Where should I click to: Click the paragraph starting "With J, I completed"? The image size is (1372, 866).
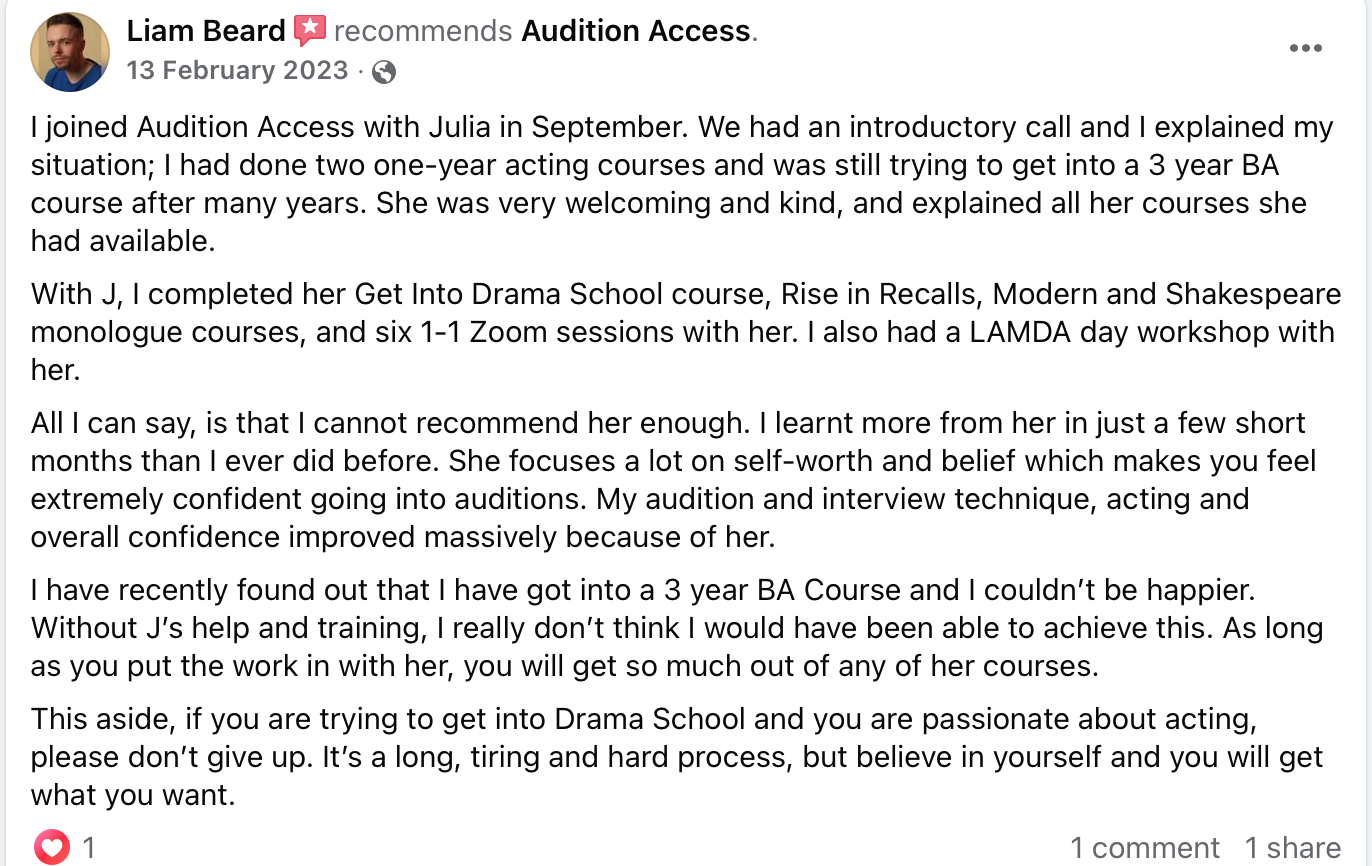click(x=680, y=331)
